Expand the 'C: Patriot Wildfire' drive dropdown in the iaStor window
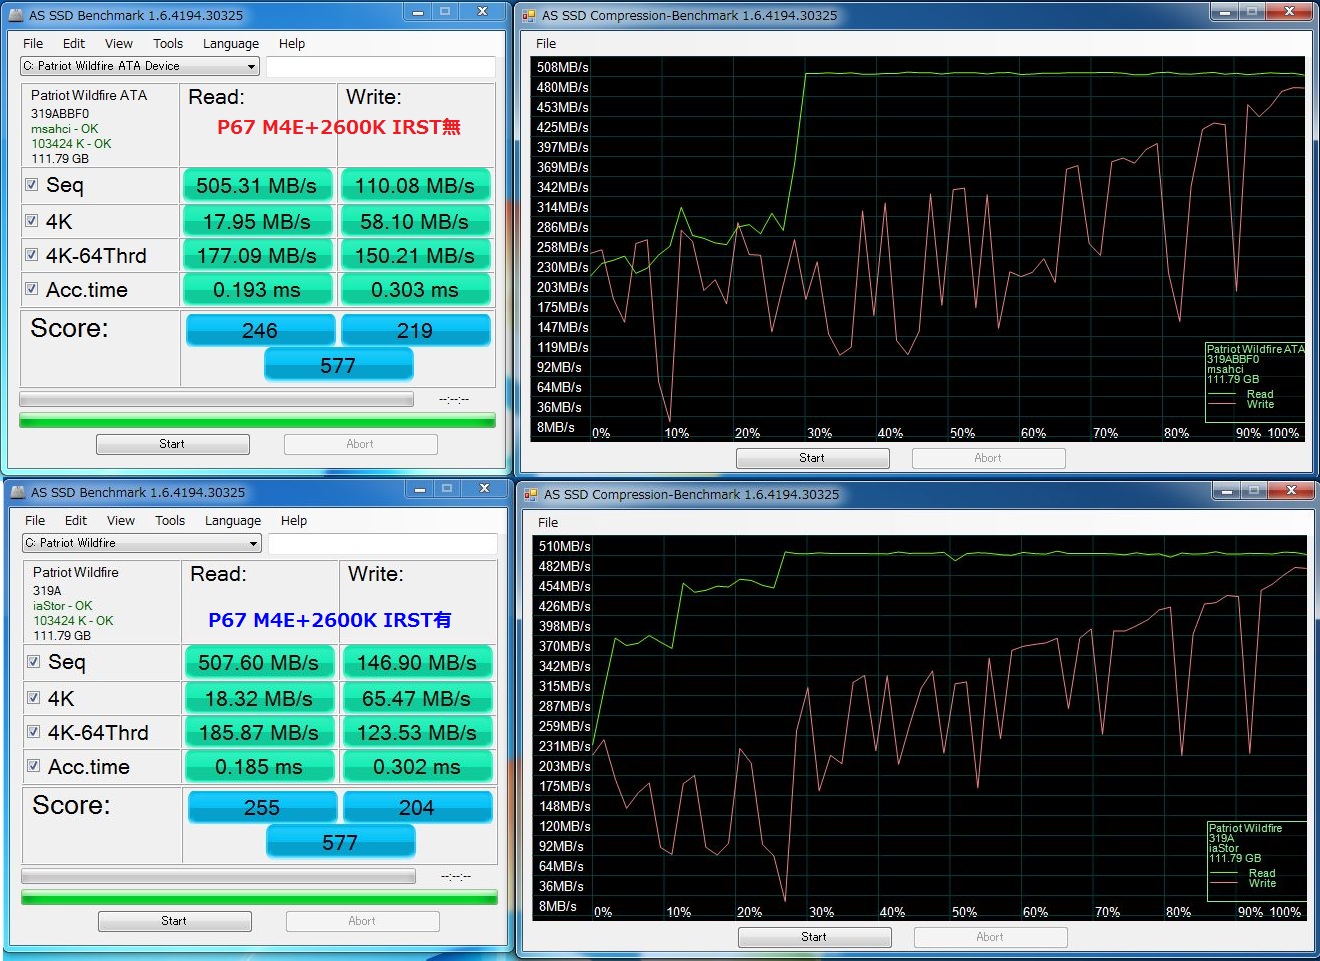Image resolution: width=1320 pixels, height=961 pixels. (x=142, y=543)
